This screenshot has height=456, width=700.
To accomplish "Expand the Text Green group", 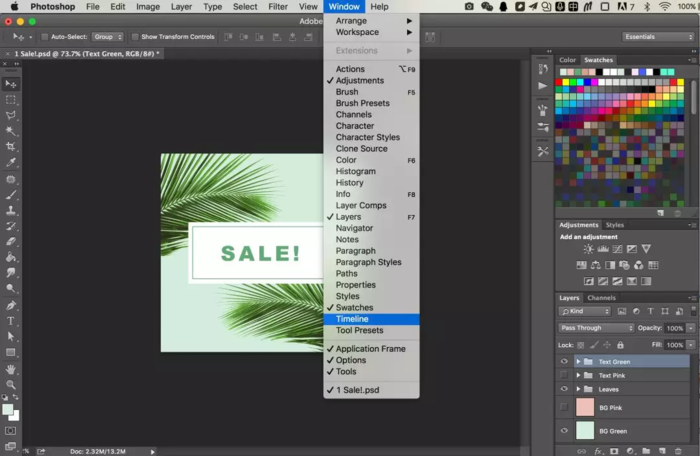I will pos(578,361).
